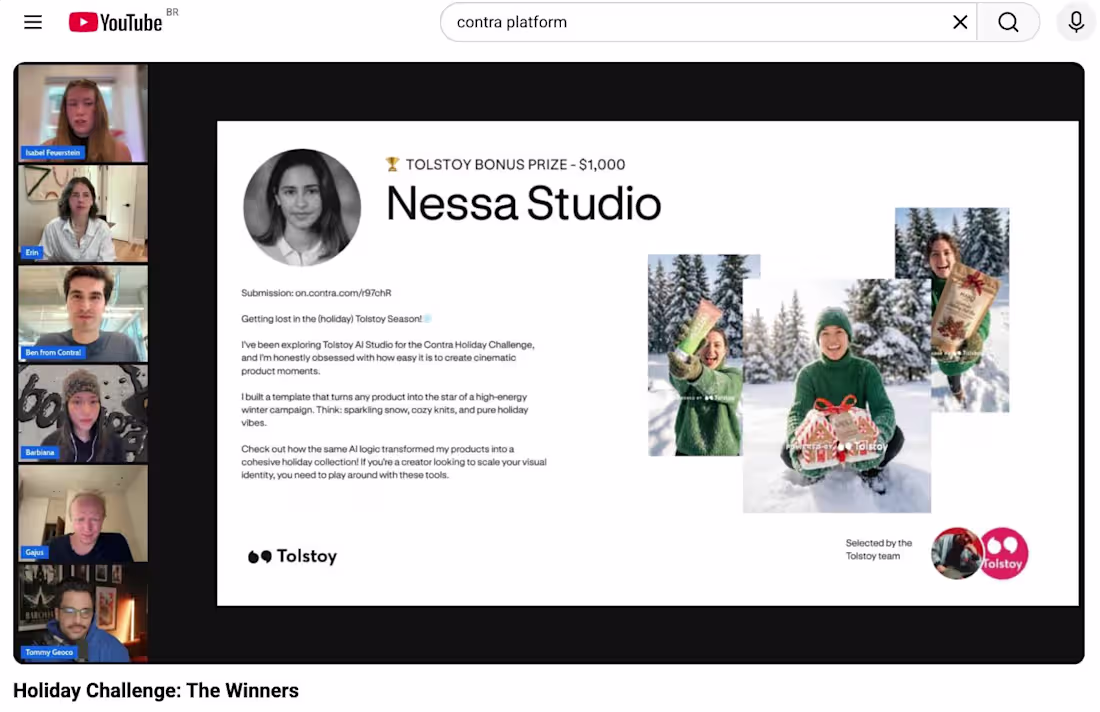Select the Ben from Contra participant tile
Image resolution: width=1100 pixels, height=712 pixels.
click(82, 313)
